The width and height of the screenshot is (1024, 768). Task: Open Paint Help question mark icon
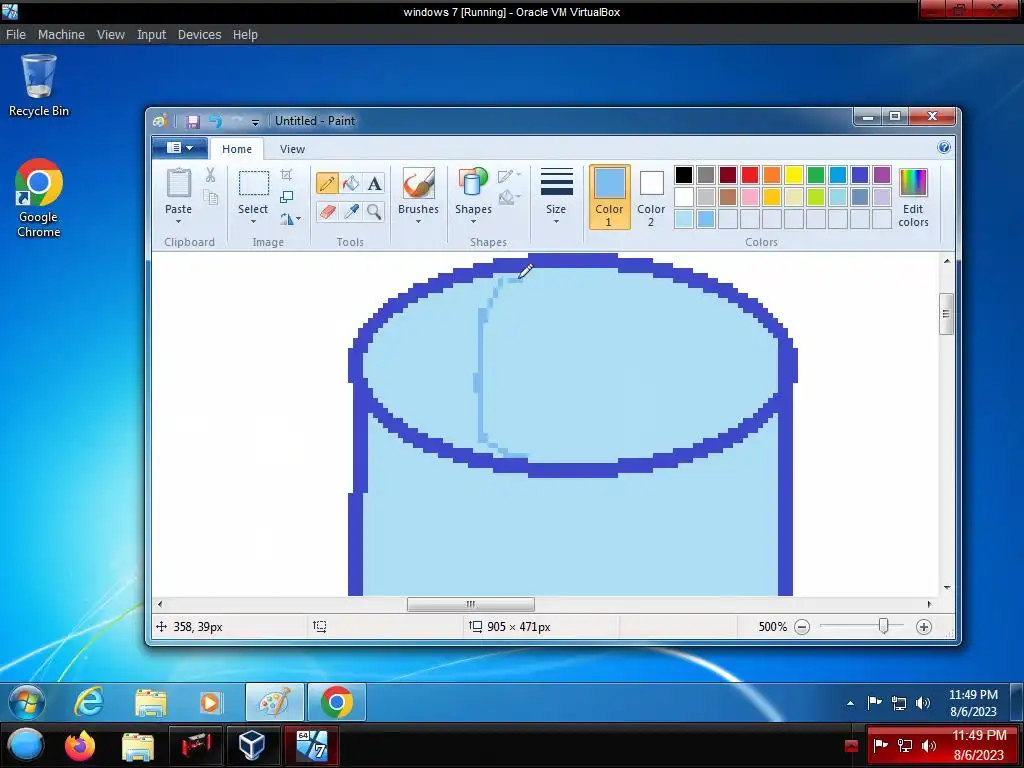943,148
